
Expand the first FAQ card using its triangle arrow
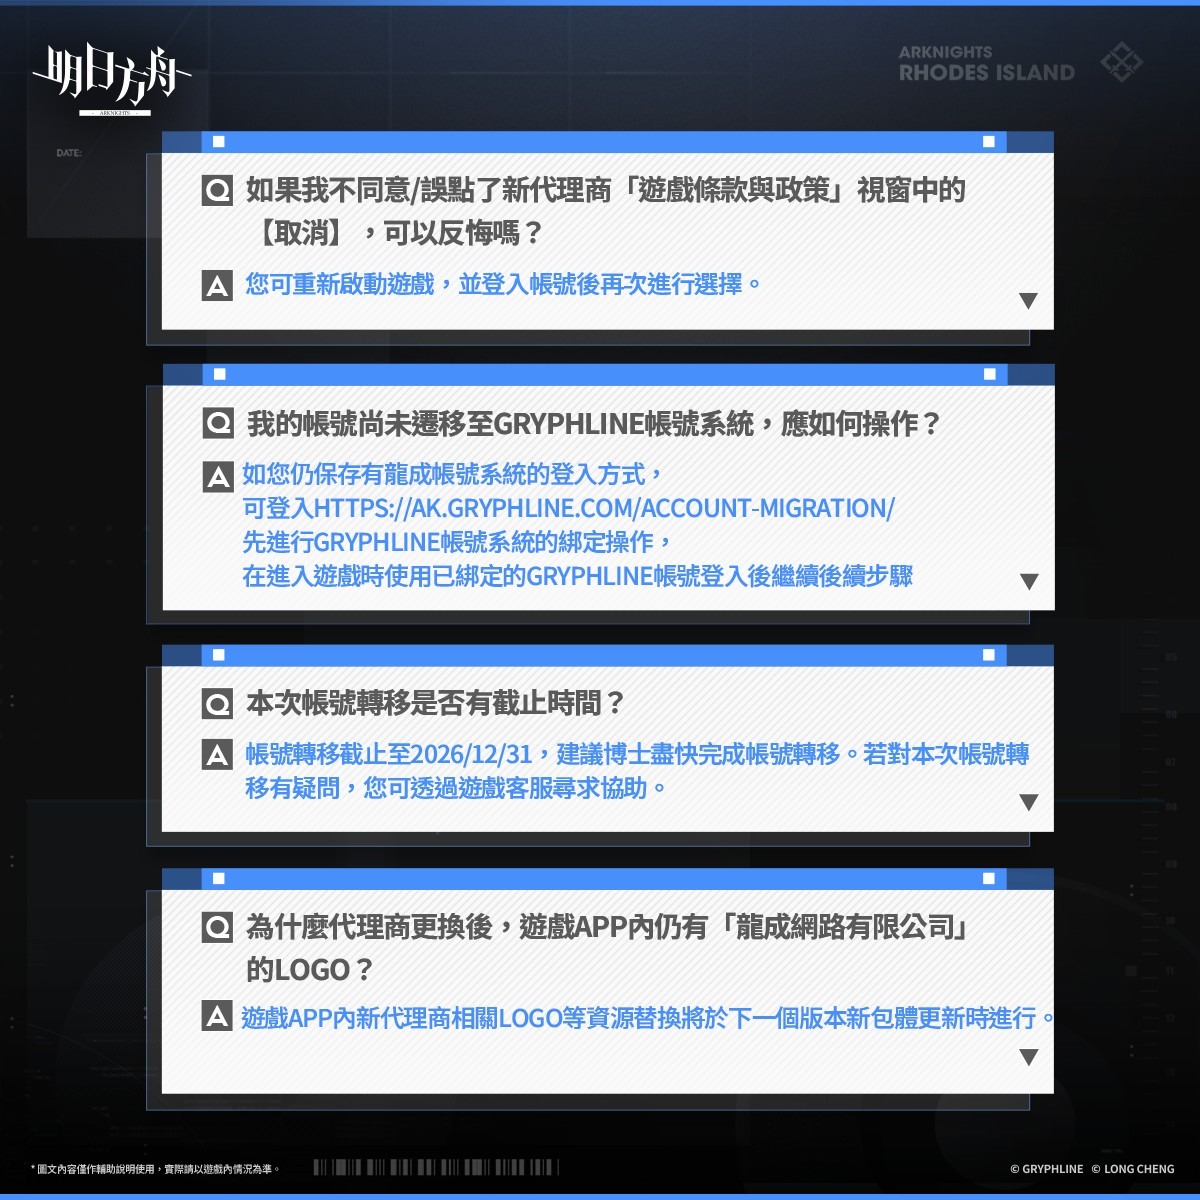pos(1027,301)
